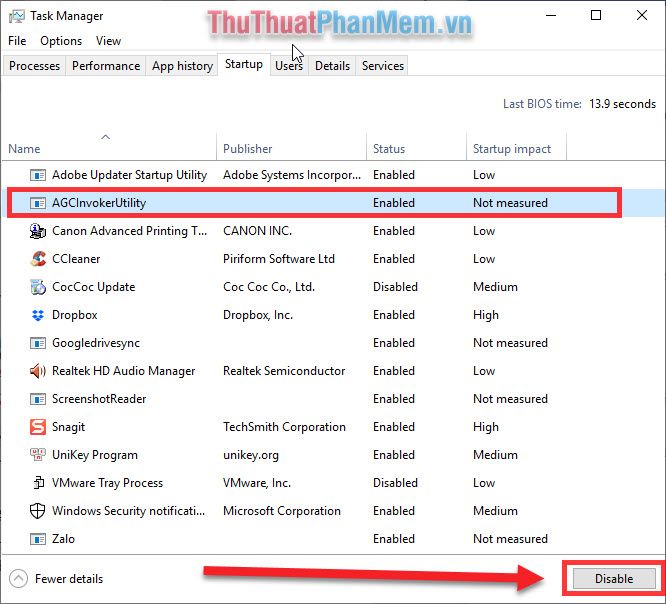Sort by the Status column header
Viewport: 666px width, 604px height.
coord(389,149)
